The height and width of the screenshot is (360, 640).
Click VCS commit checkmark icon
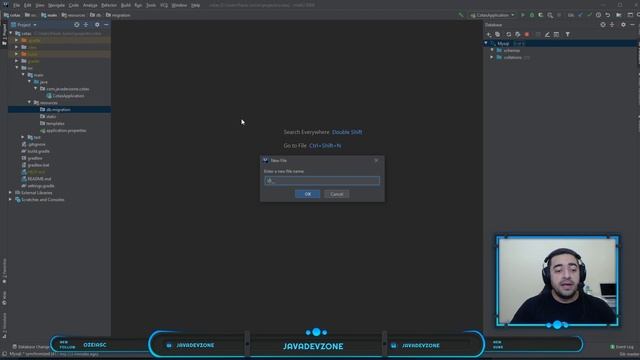[589, 15]
